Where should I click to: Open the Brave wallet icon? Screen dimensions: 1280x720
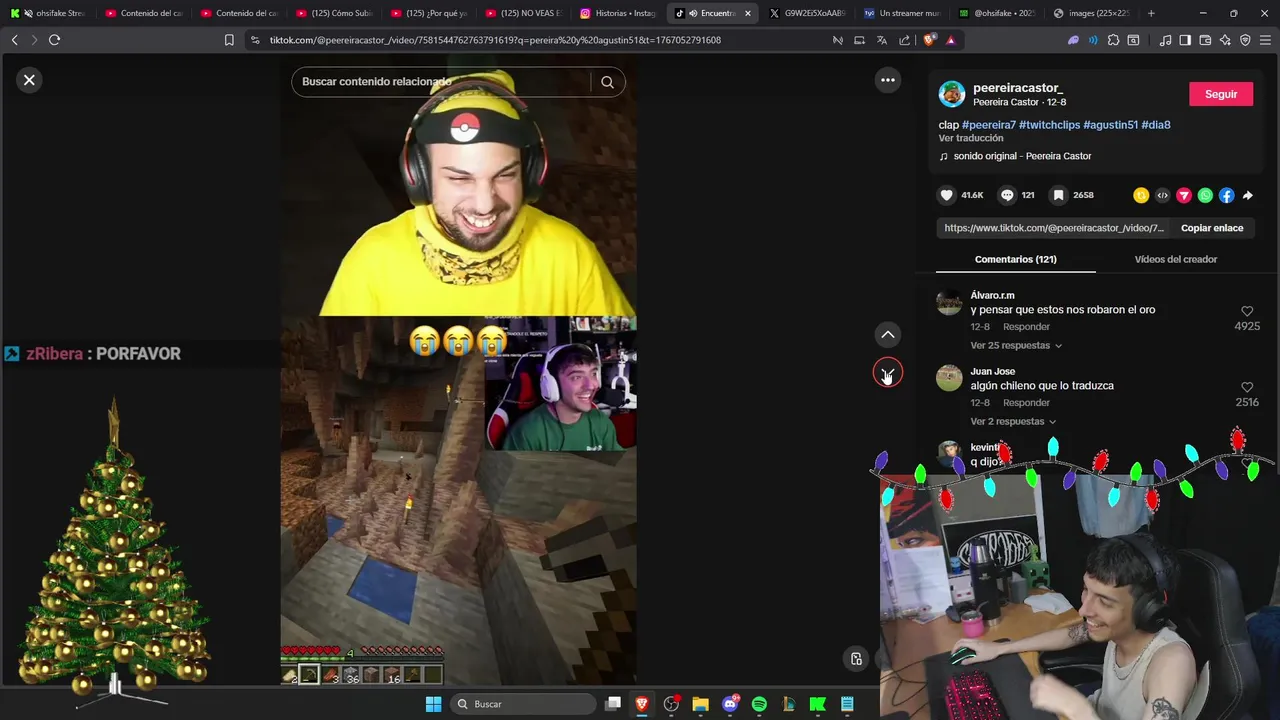pyautogui.click(x=1205, y=40)
